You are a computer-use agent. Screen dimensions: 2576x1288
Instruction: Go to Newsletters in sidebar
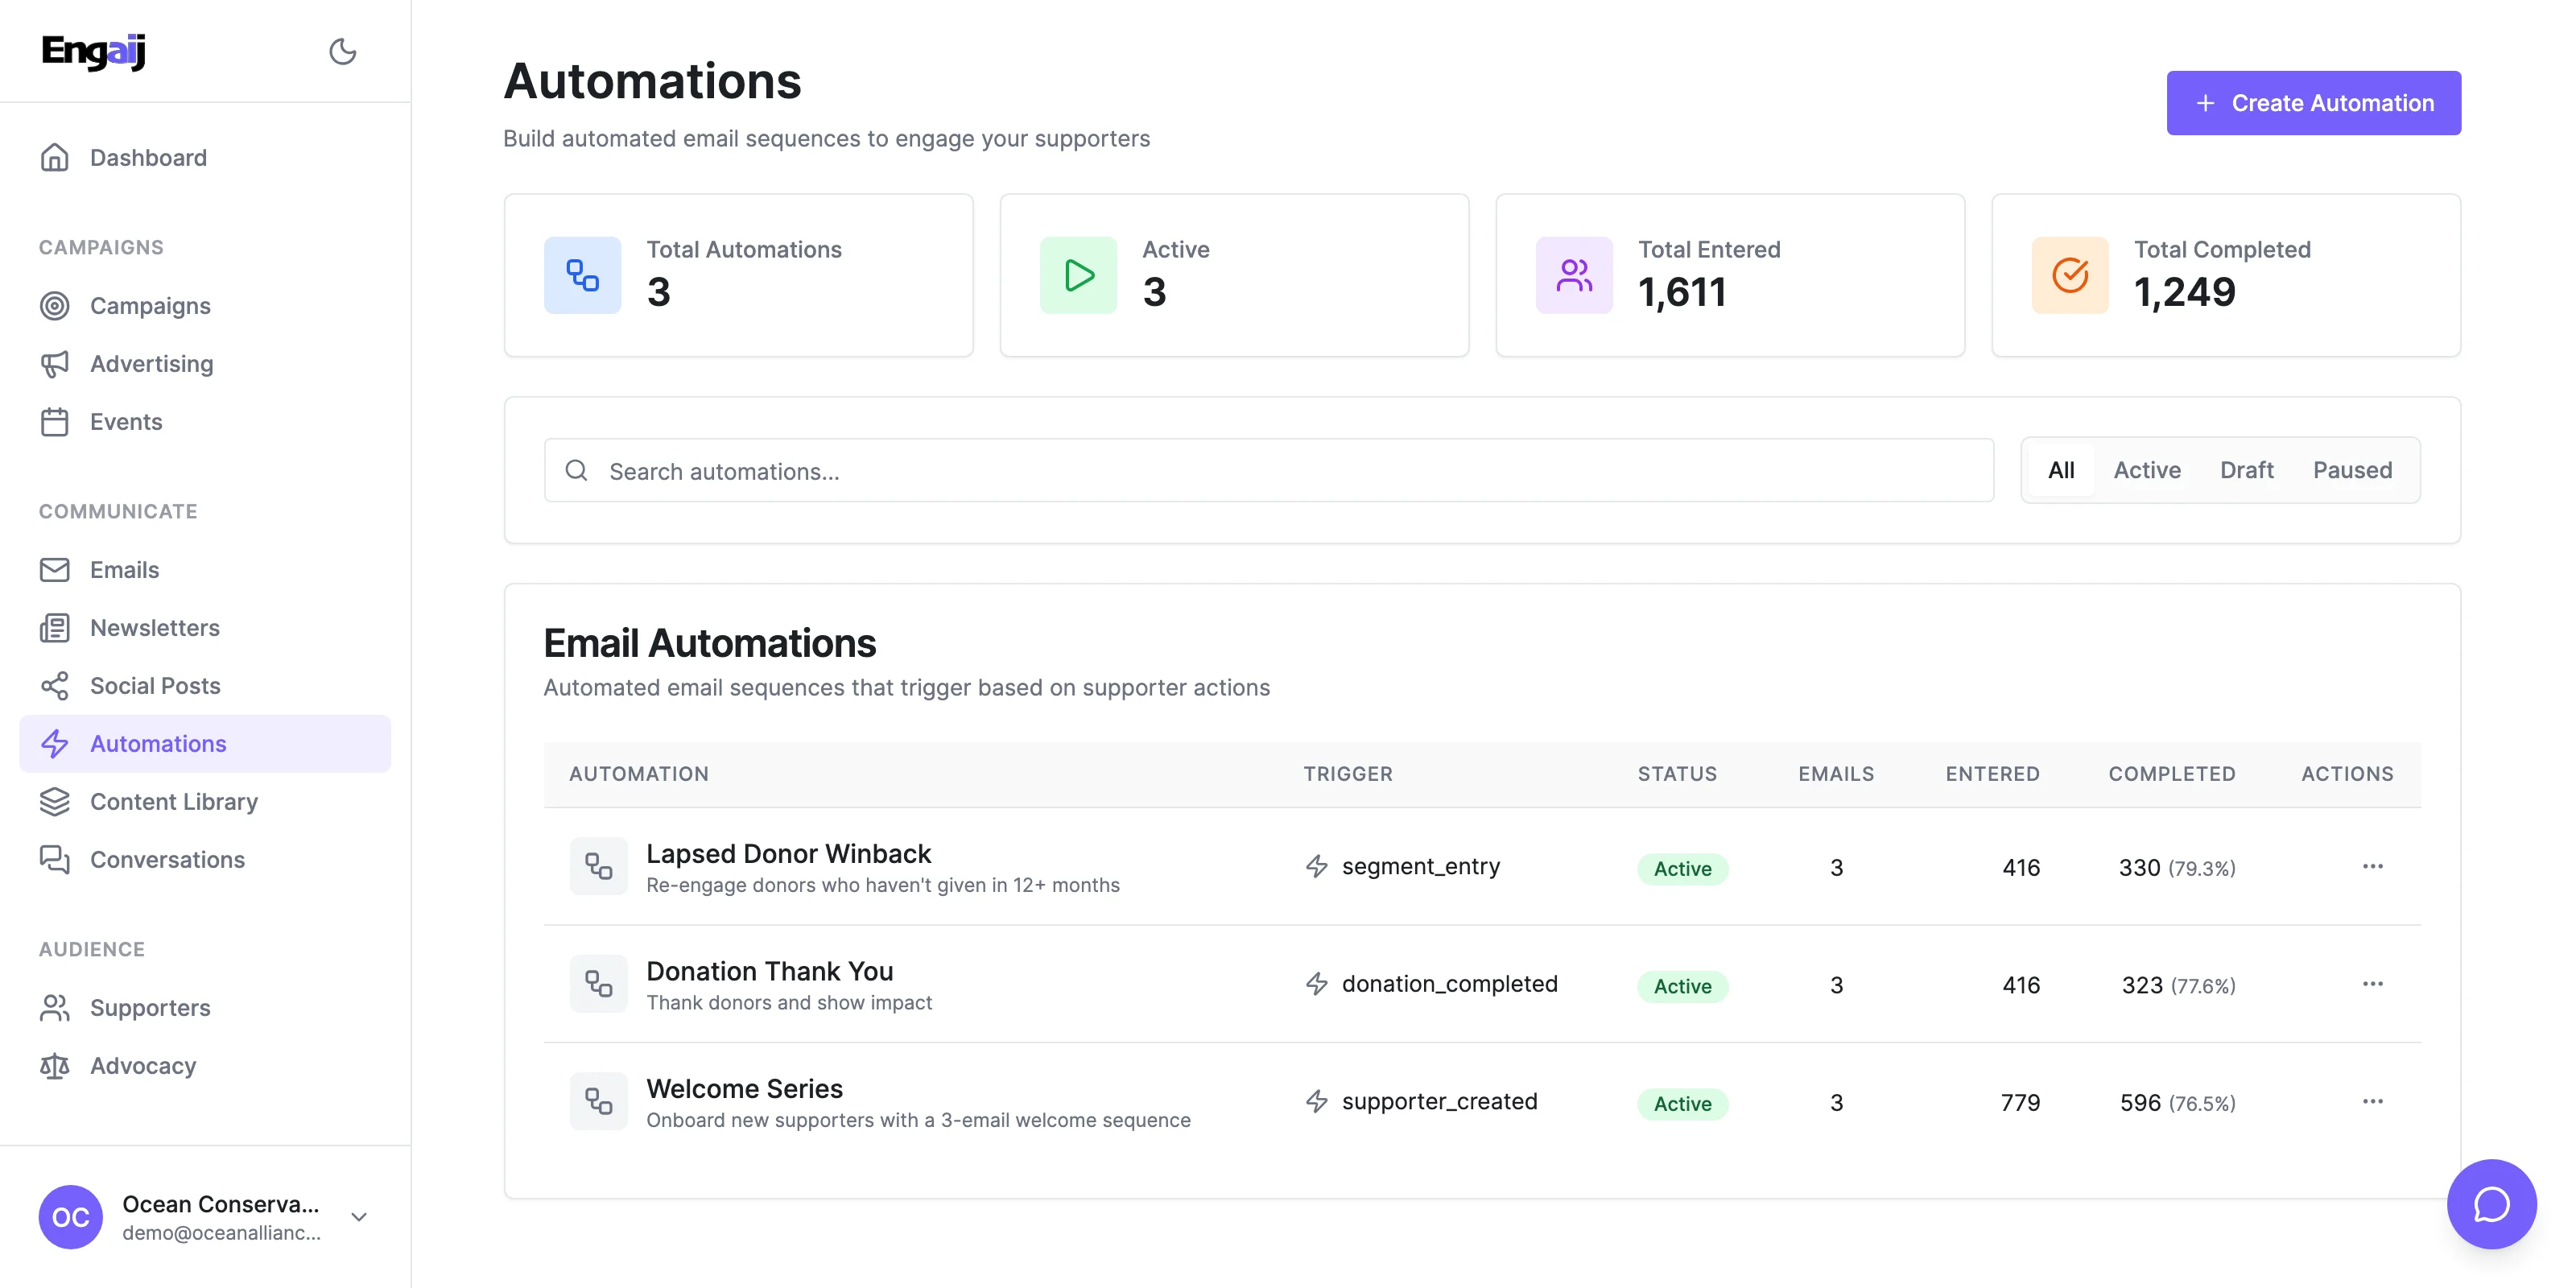point(155,628)
